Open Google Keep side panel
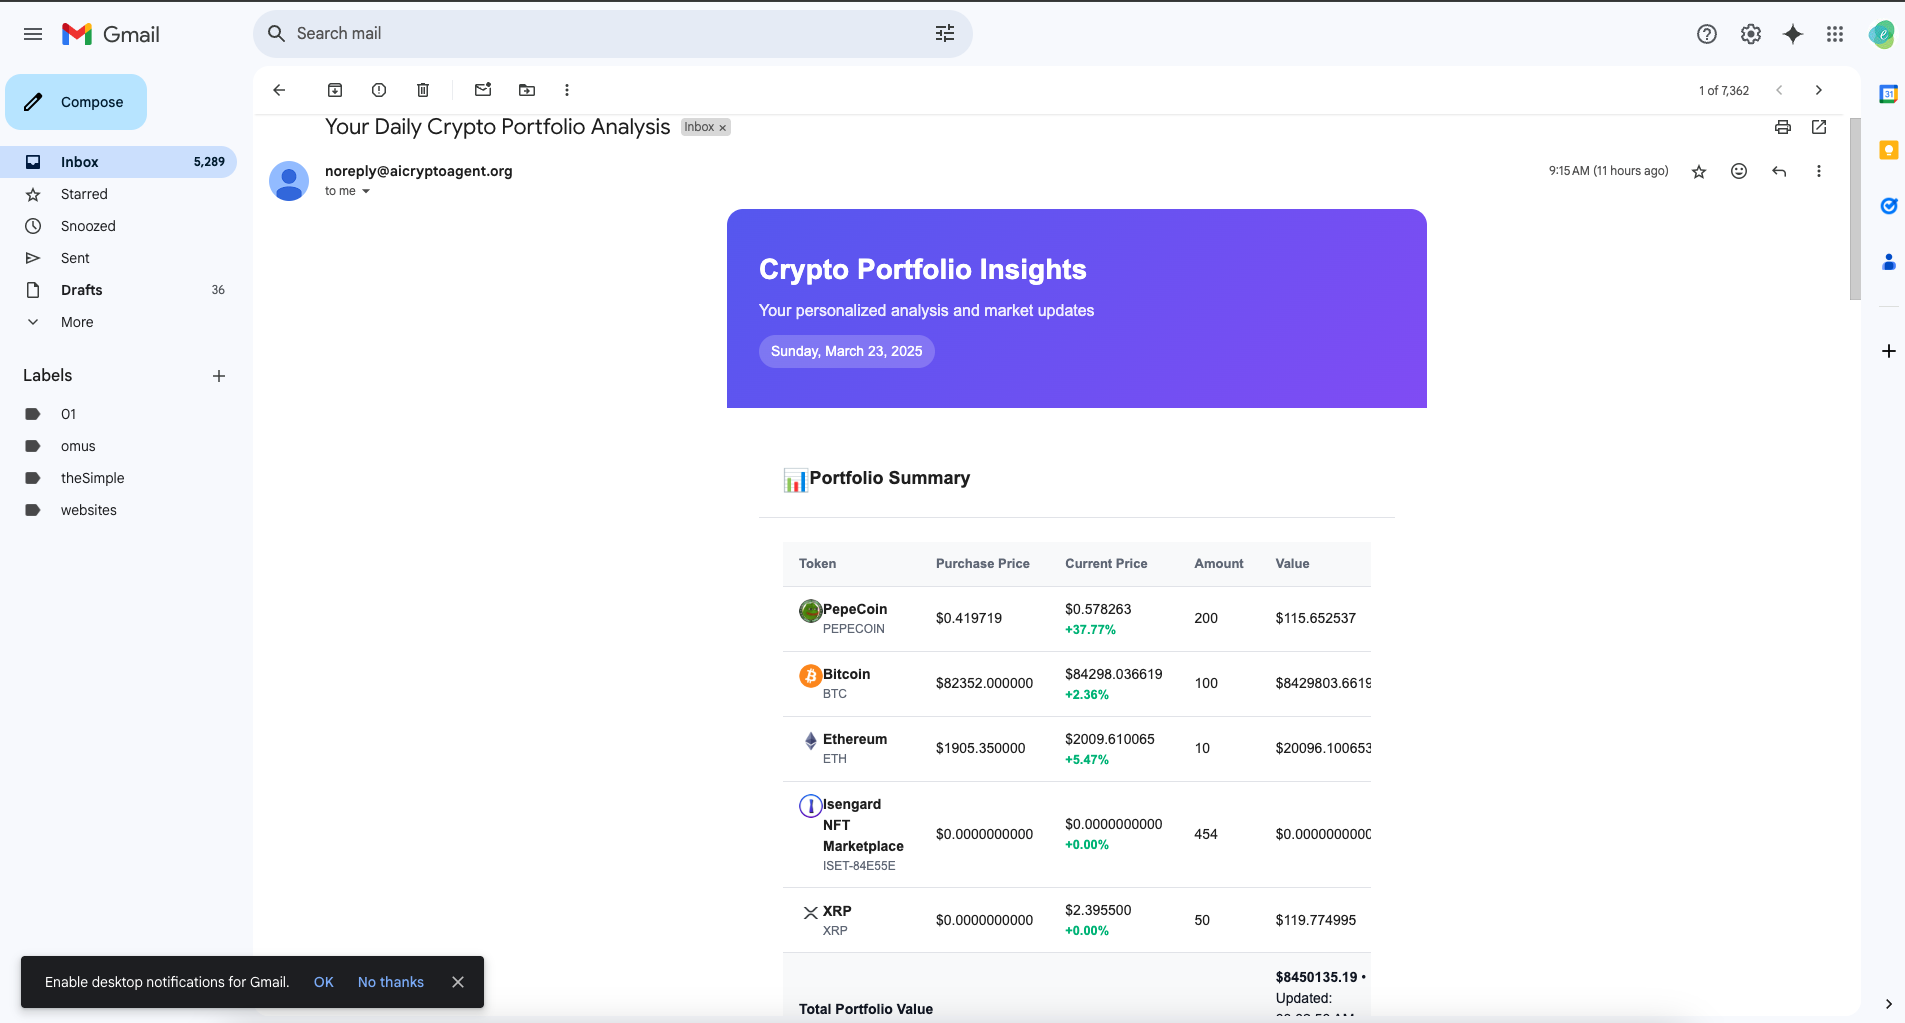The image size is (1905, 1023). coord(1888,150)
